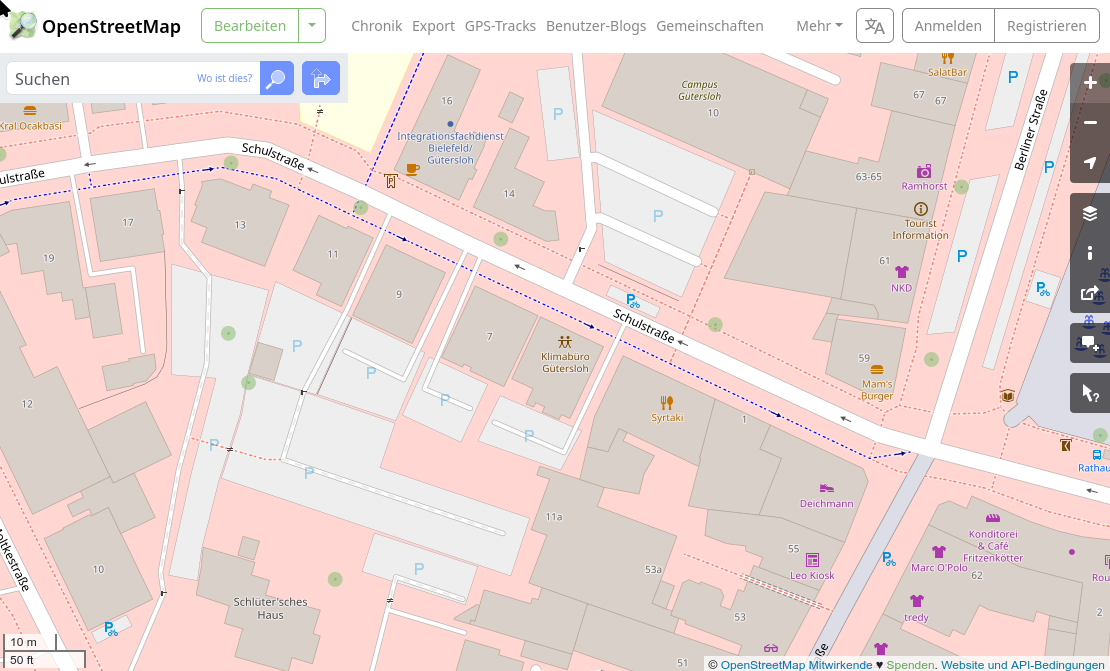Open the Mehr dropdown menu

[x=818, y=26]
